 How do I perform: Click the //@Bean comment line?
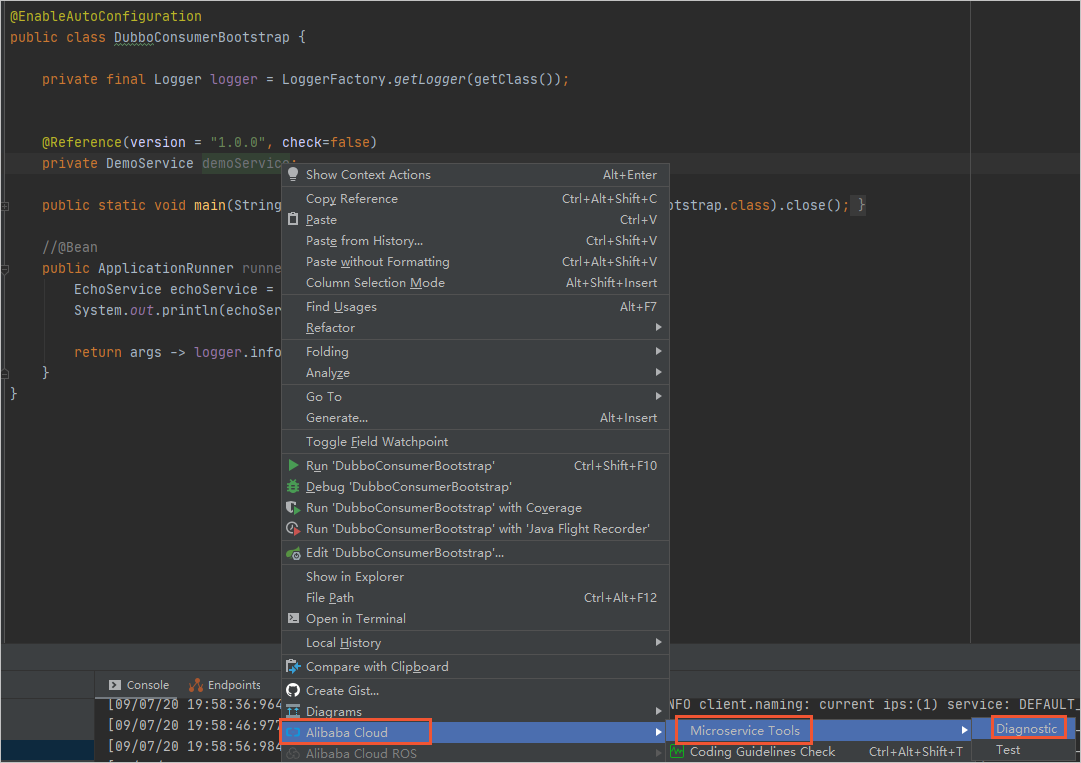70,247
